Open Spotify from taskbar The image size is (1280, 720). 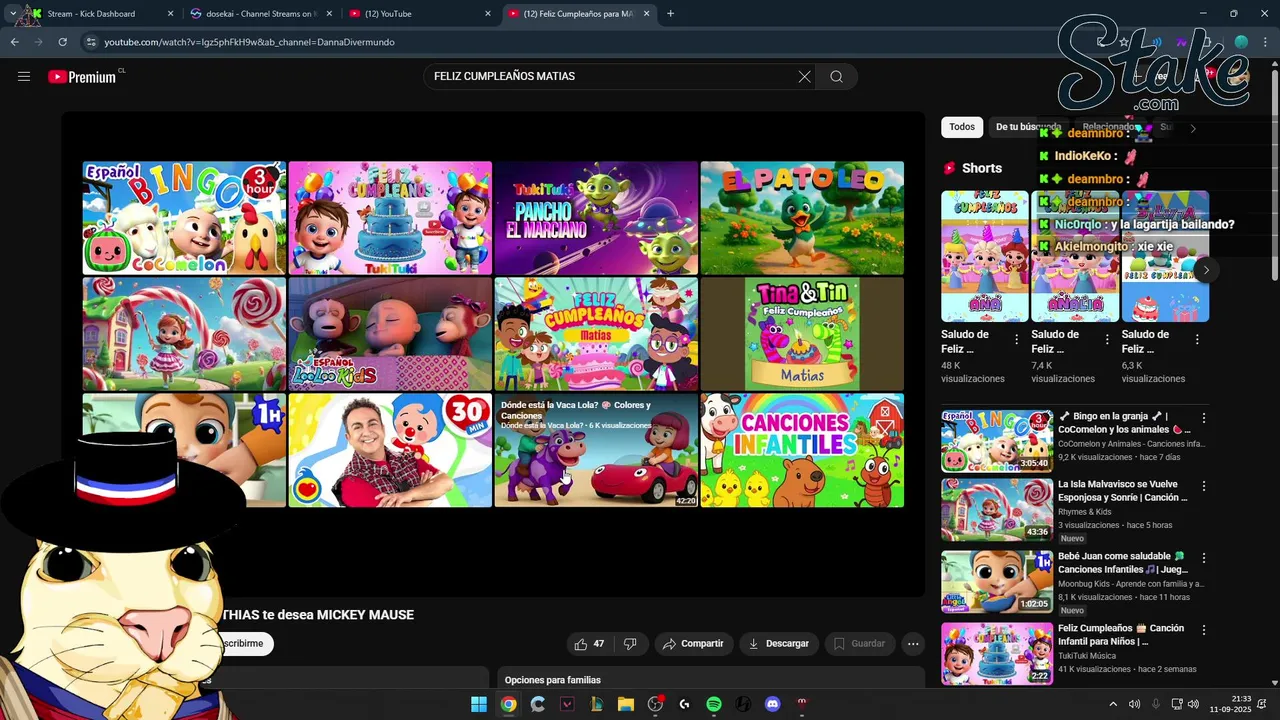[x=713, y=704]
